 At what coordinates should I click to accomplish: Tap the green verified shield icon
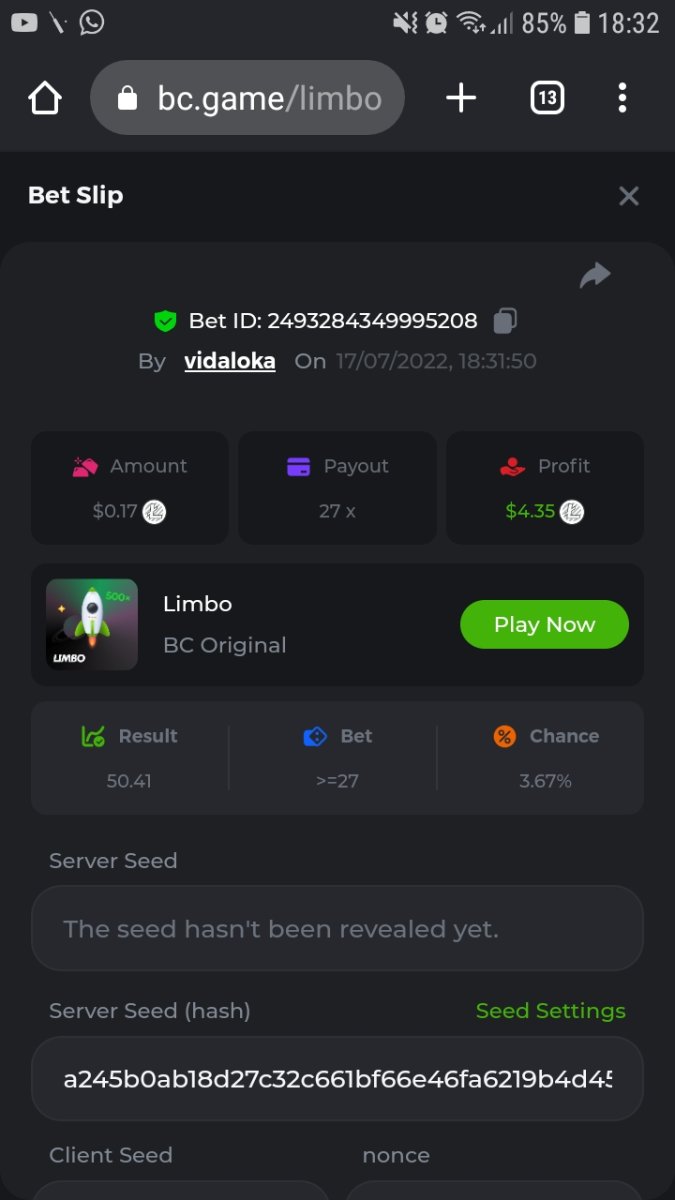165,321
